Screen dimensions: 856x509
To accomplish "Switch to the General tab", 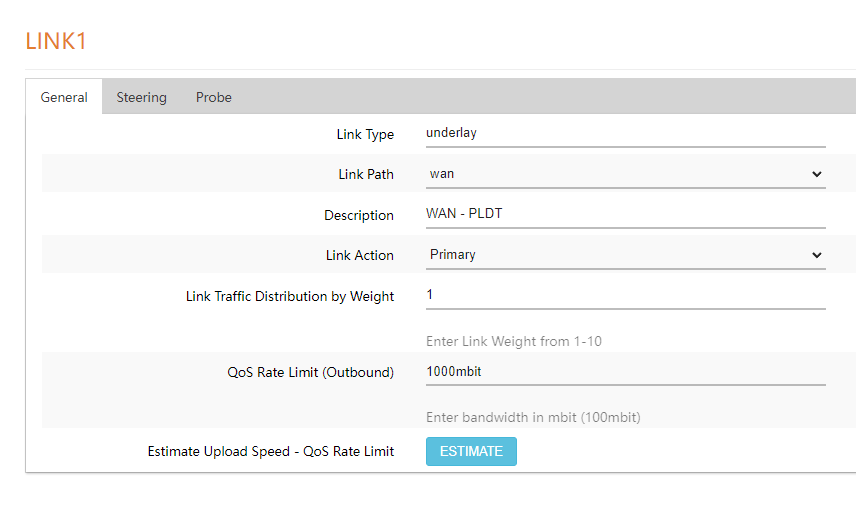I will pyautogui.click(x=64, y=97).
